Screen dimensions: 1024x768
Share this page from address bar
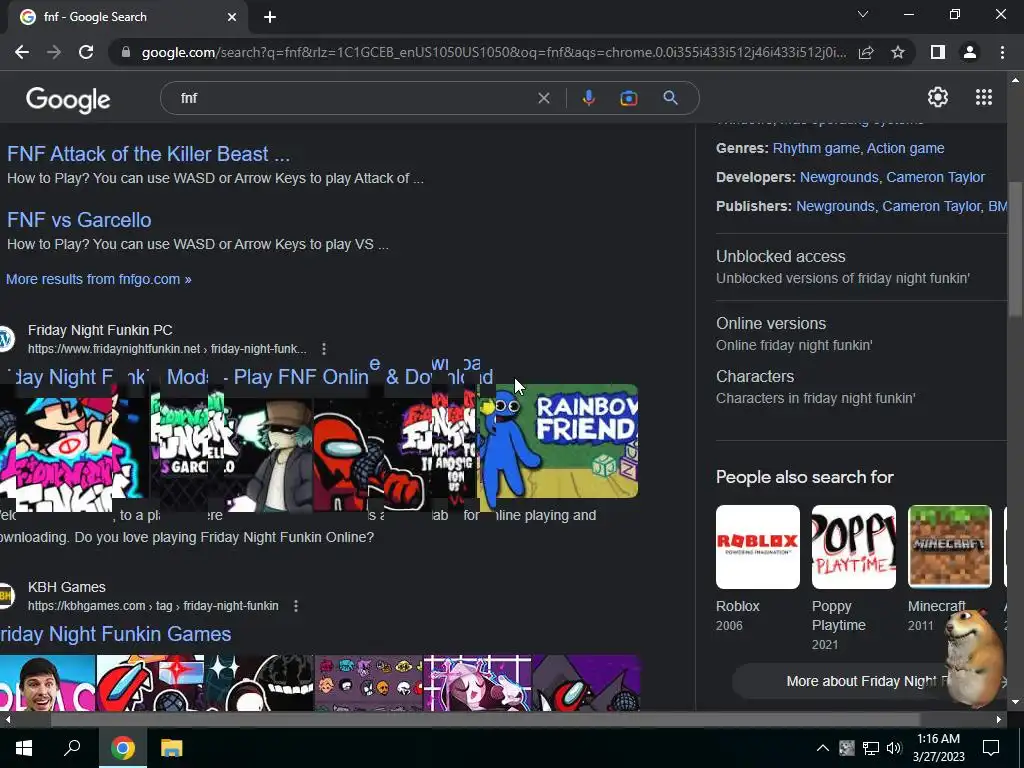(866, 52)
